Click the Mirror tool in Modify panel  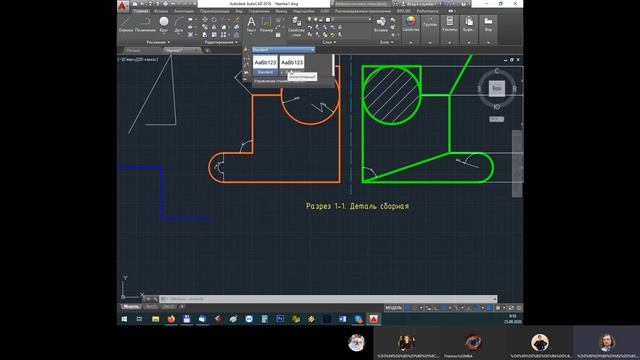(x=214, y=27)
